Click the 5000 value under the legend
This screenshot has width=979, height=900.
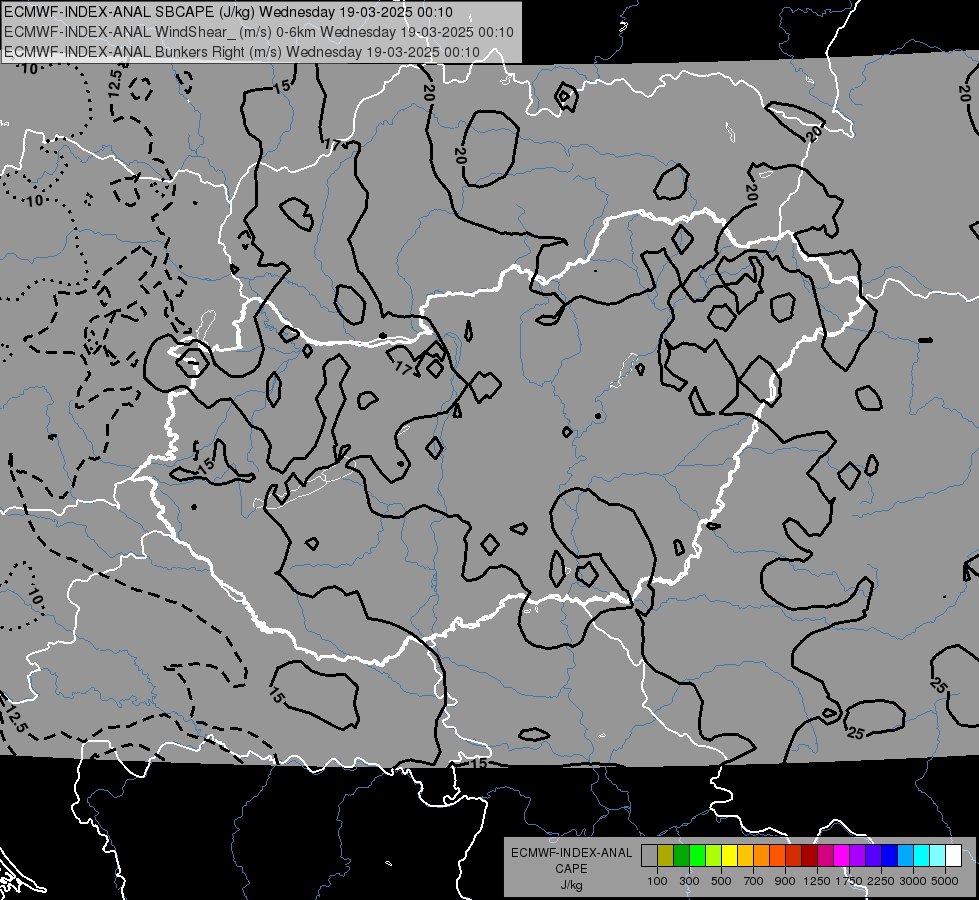point(945,881)
